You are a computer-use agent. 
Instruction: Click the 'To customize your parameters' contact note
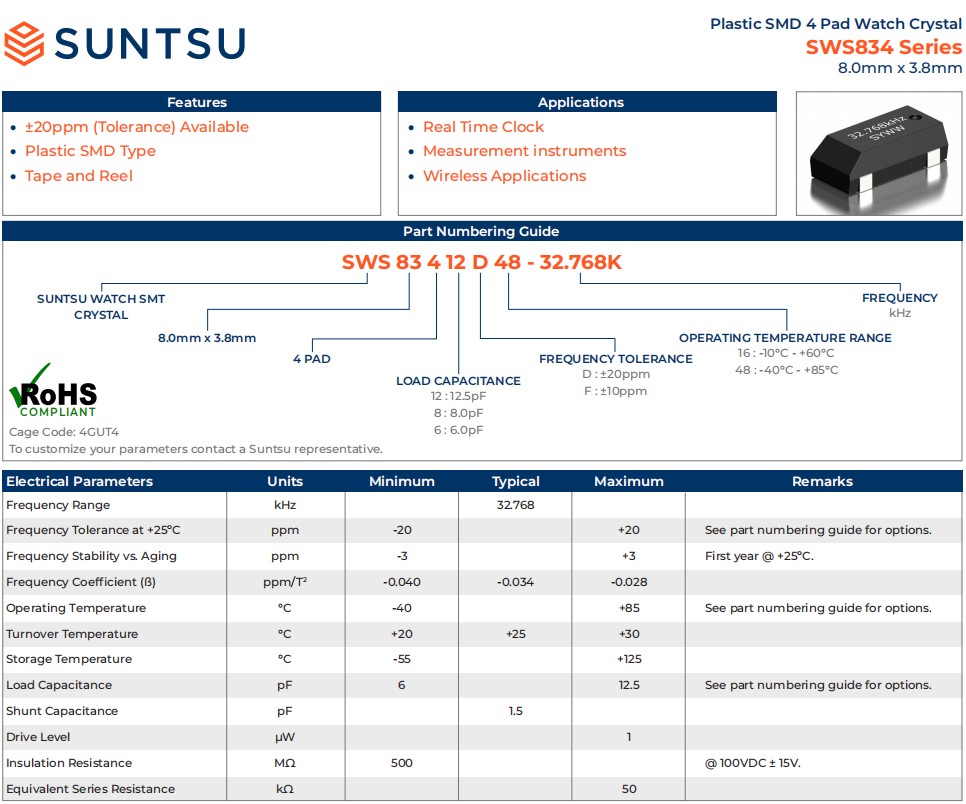tap(196, 449)
